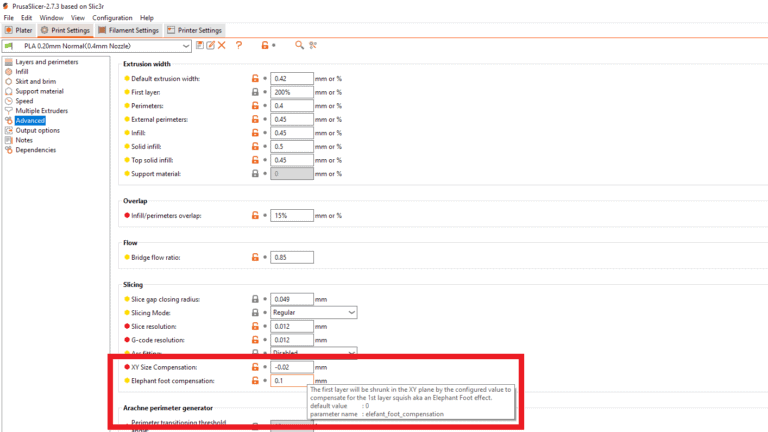Click the compare presets icon

point(313,45)
